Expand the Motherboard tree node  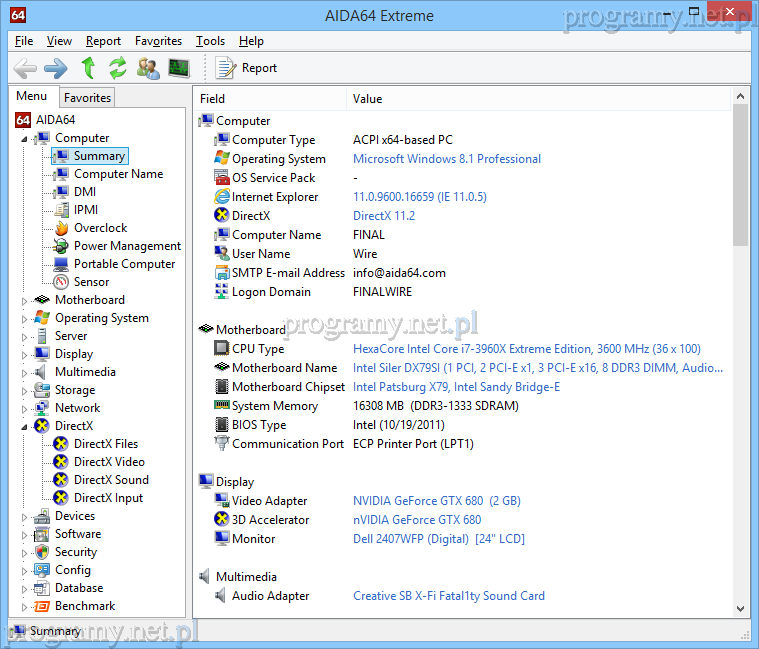(26, 300)
